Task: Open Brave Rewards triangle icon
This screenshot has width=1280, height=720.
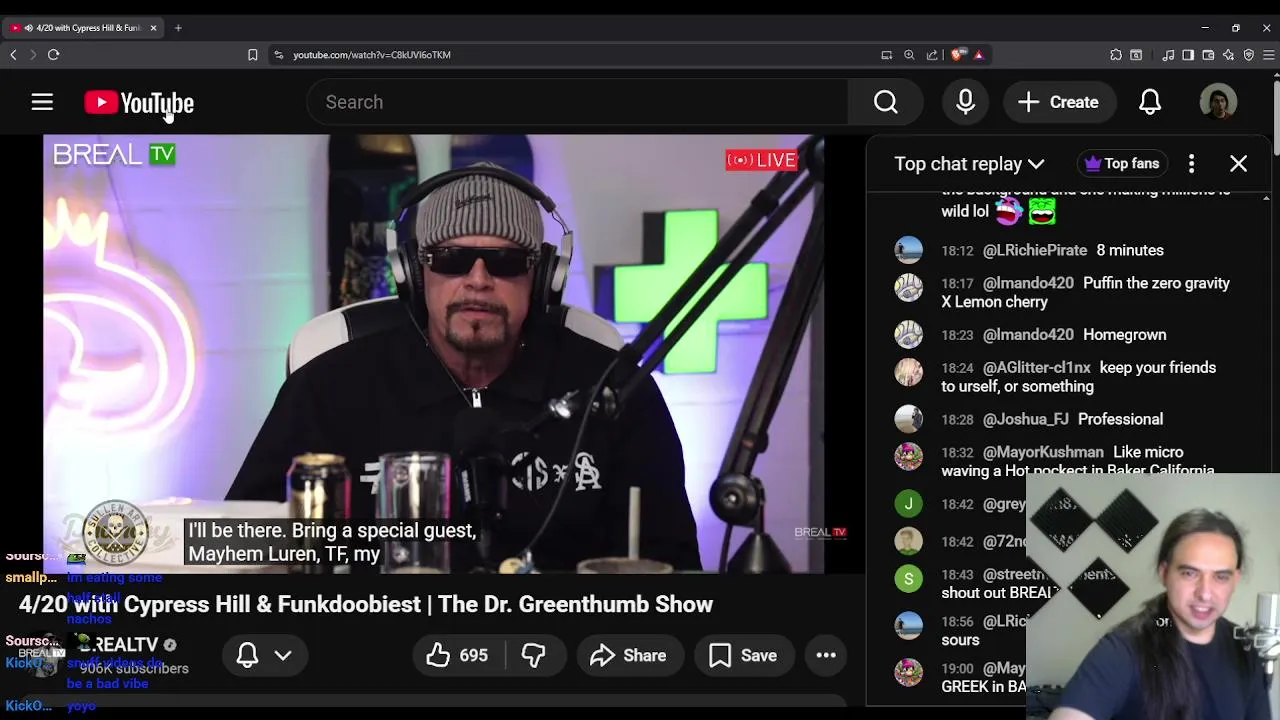Action: click(x=979, y=55)
